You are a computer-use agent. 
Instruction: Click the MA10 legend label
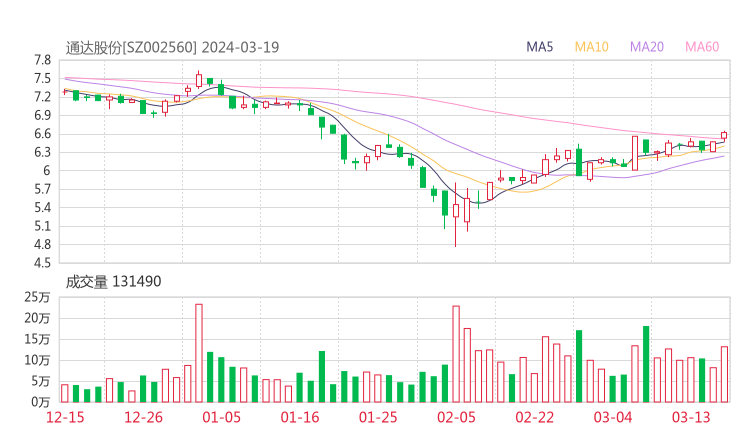pyautogui.click(x=591, y=47)
